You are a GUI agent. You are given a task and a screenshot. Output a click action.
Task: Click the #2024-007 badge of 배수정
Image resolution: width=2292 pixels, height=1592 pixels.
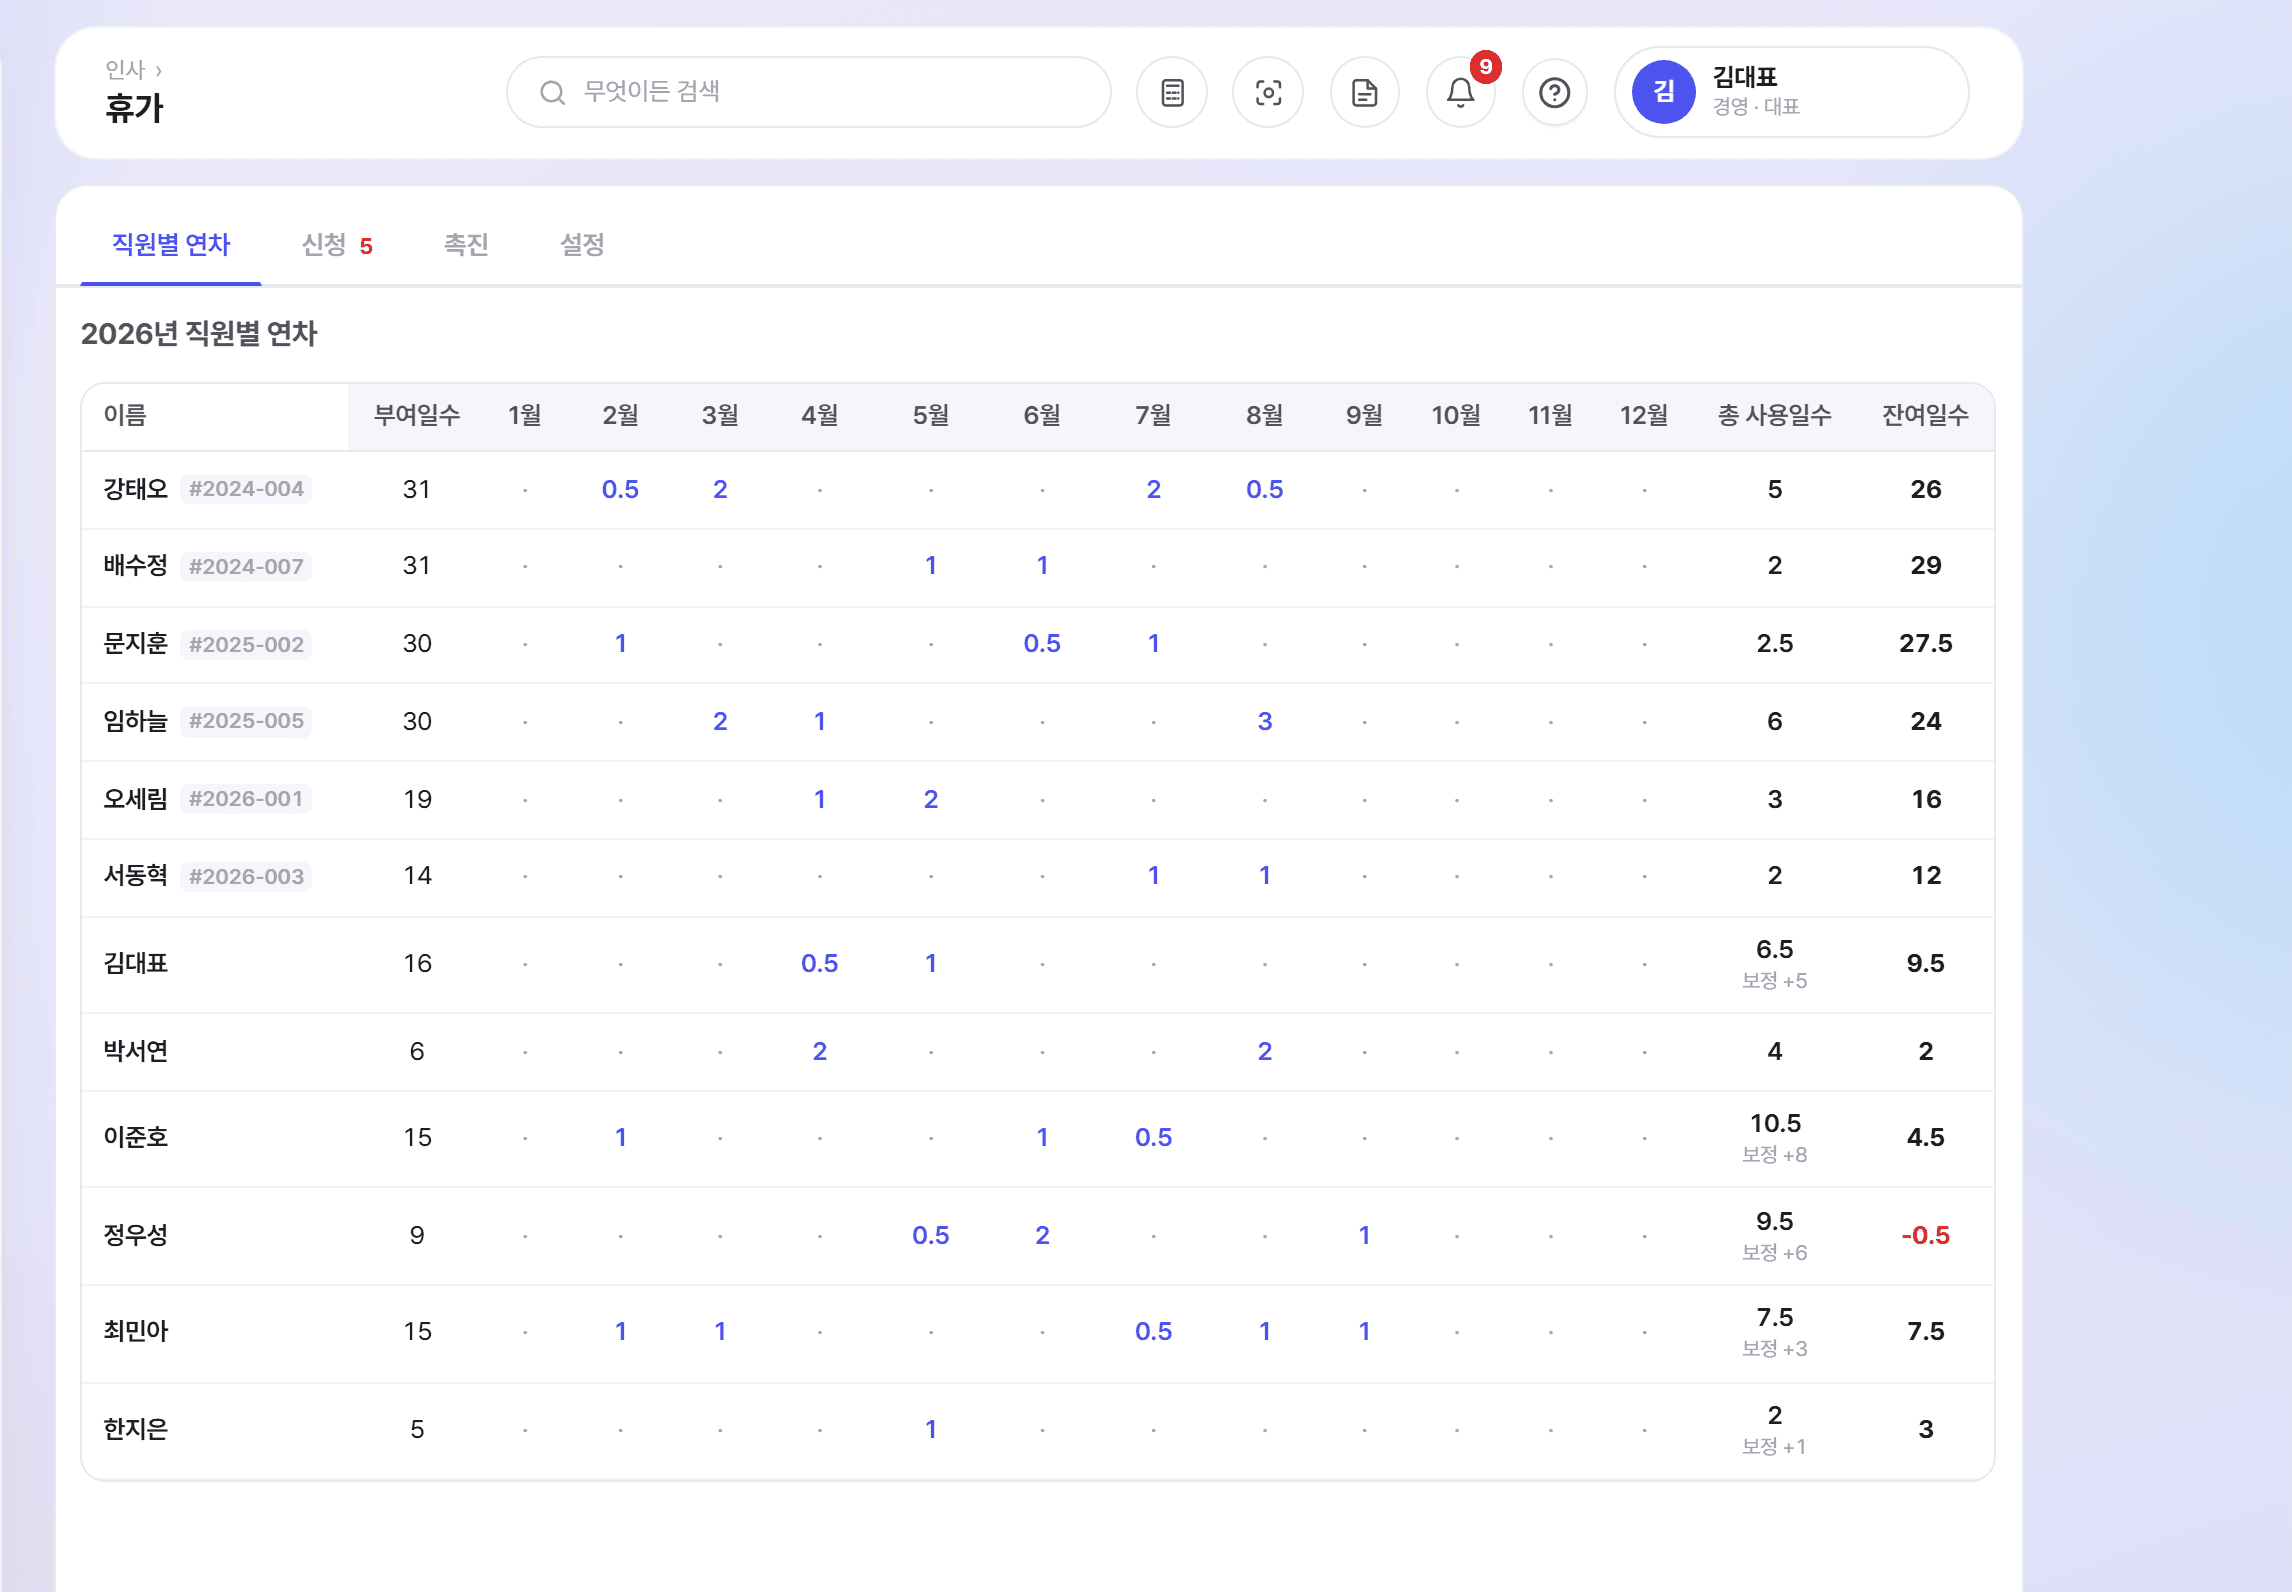(246, 566)
